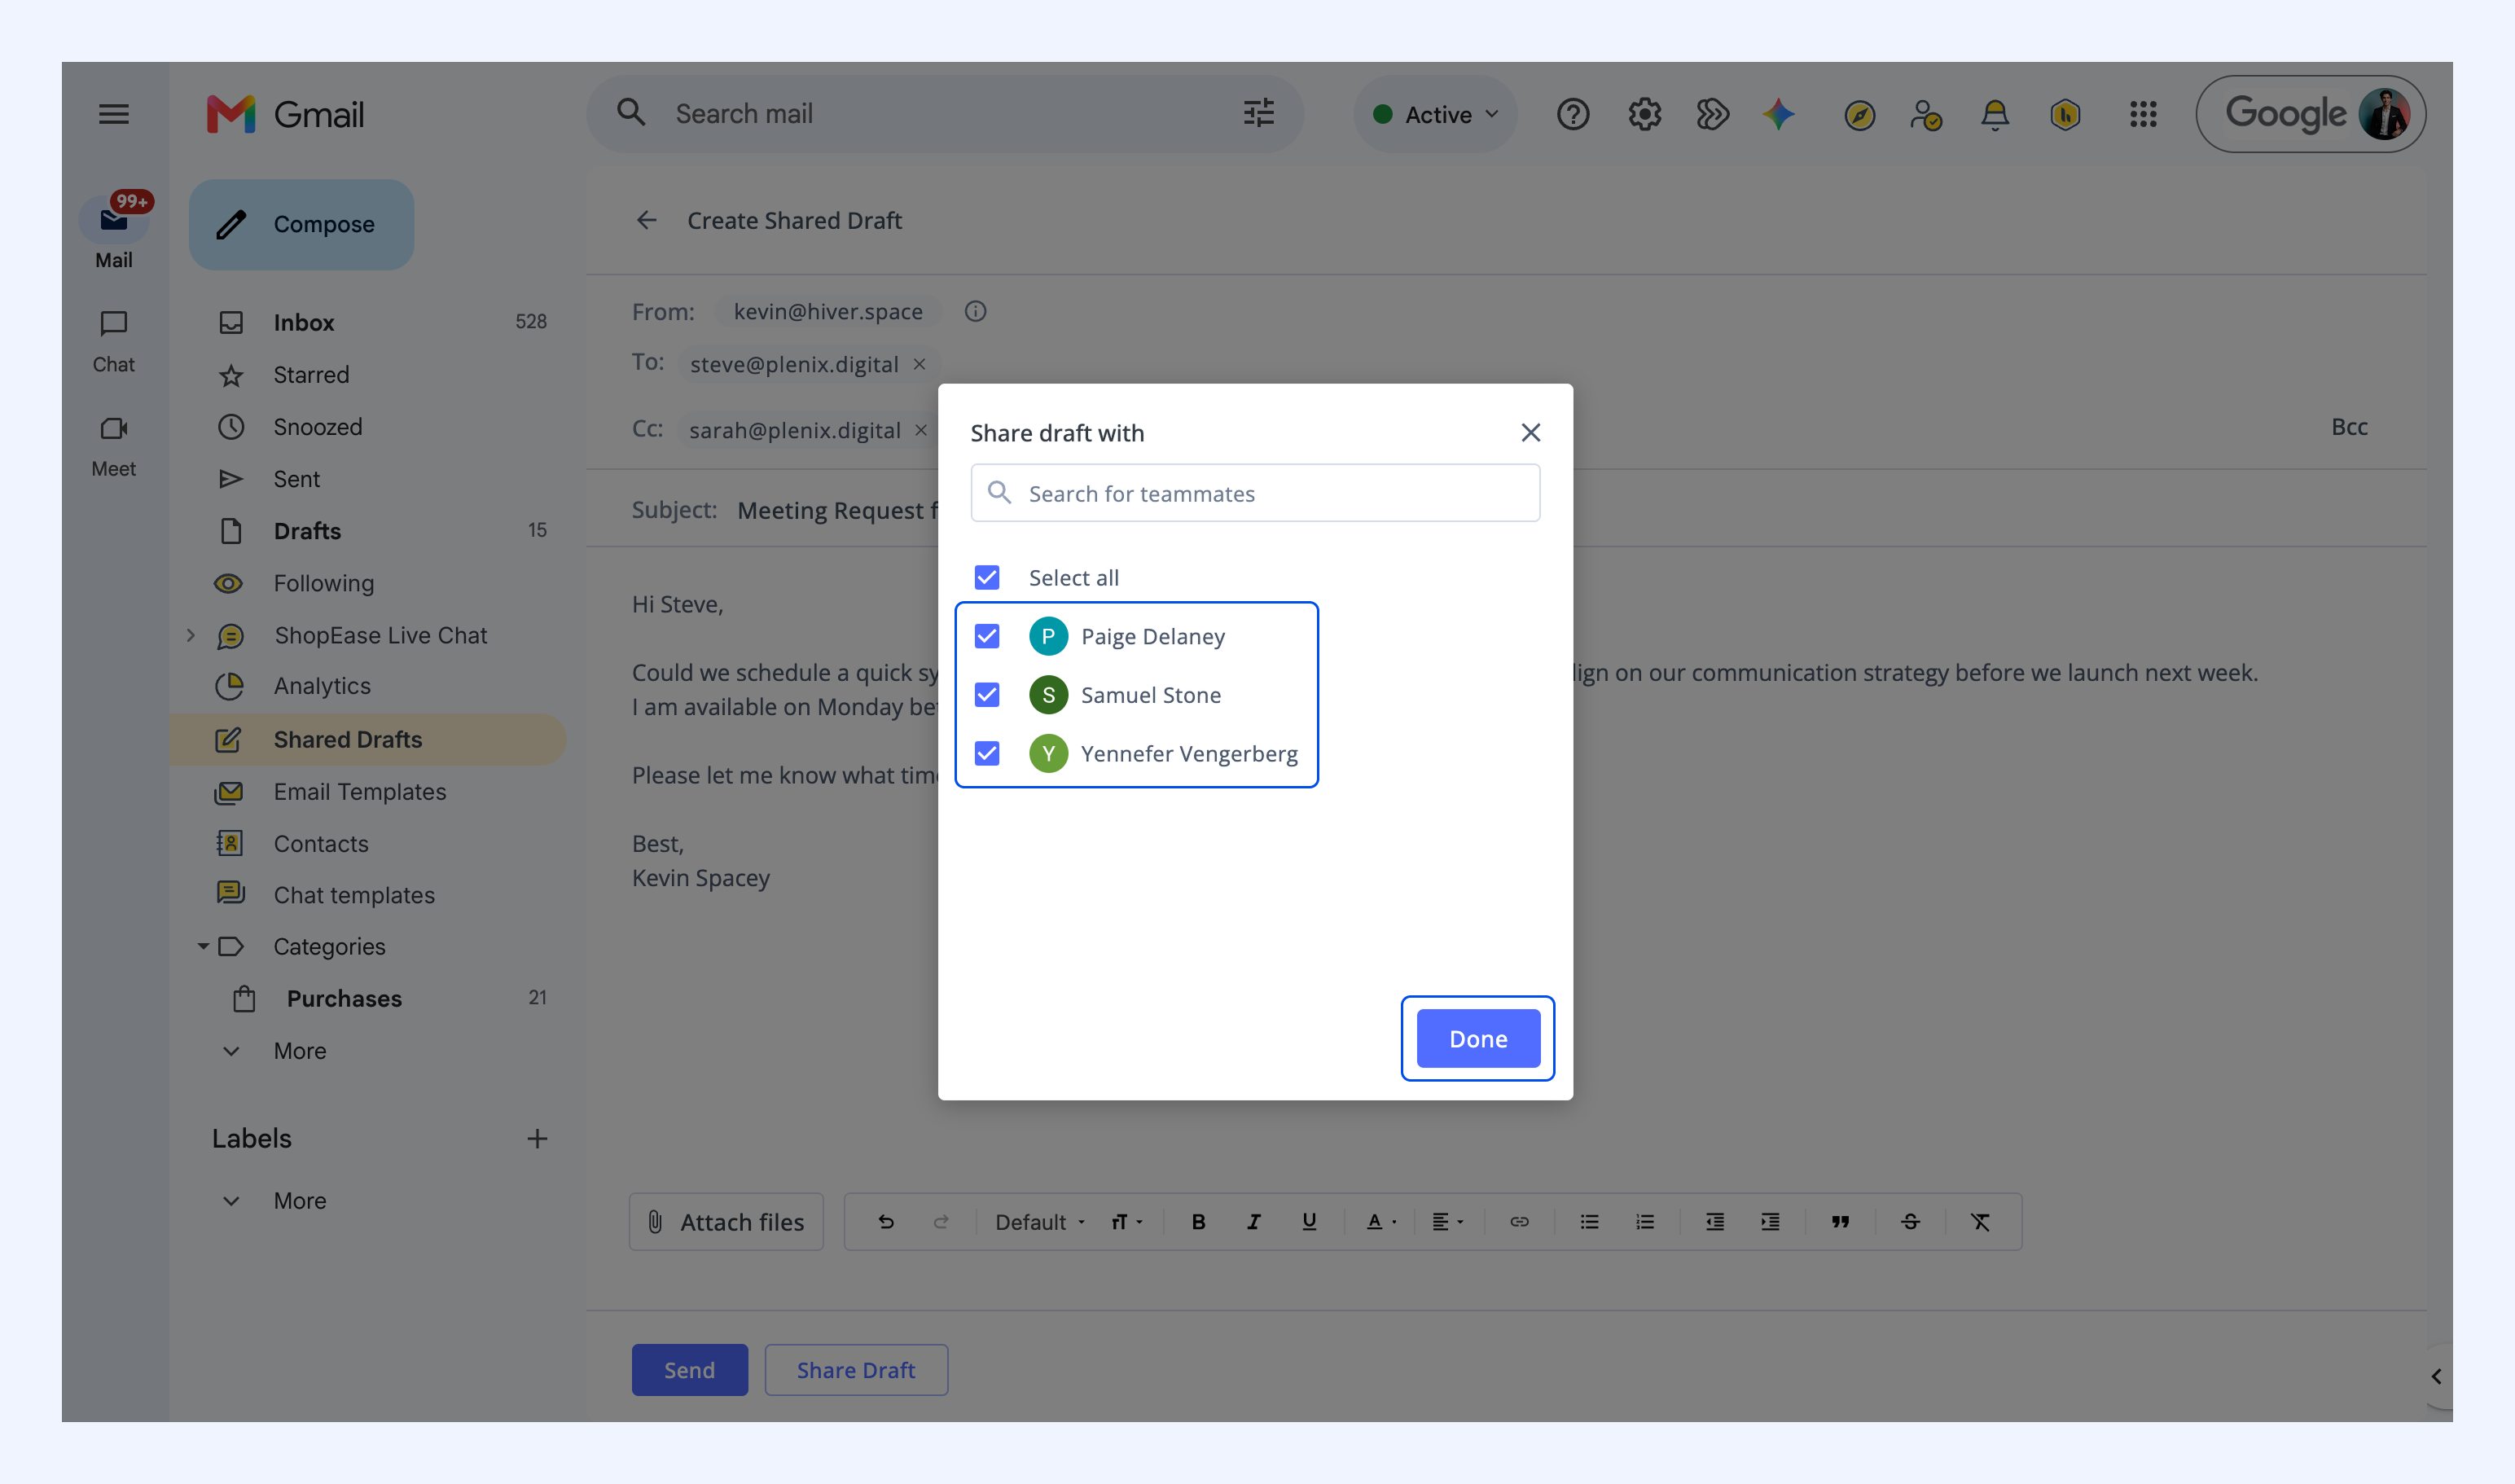
Task: Uncheck the Select all checkbox
Action: 987,578
